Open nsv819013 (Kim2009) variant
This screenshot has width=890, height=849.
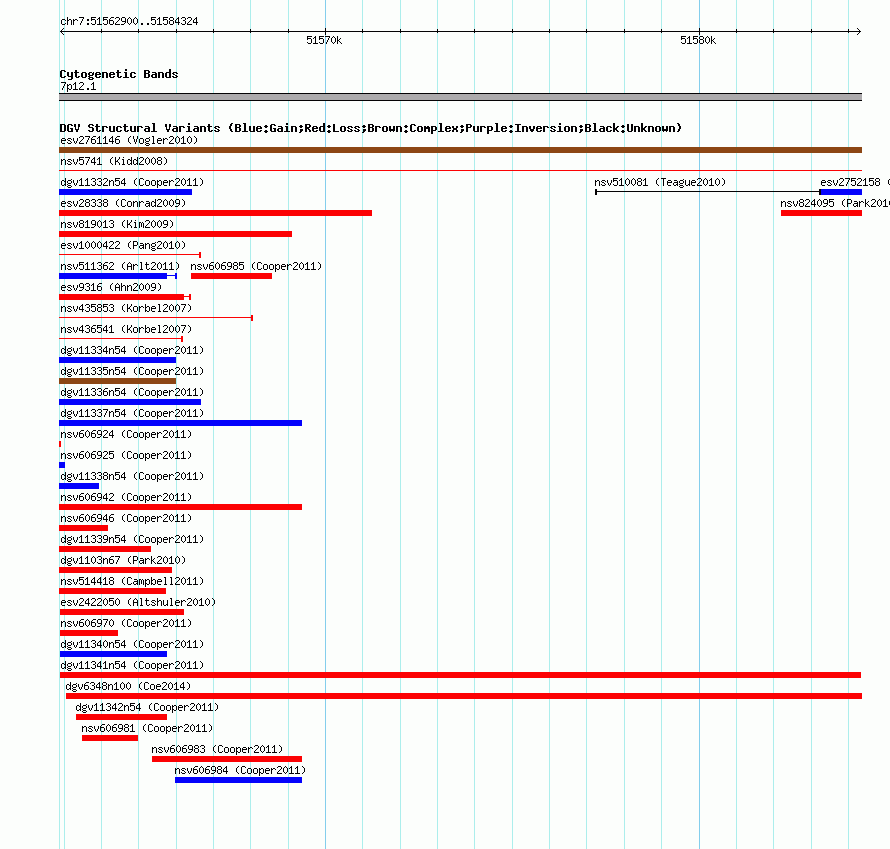(117, 224)
